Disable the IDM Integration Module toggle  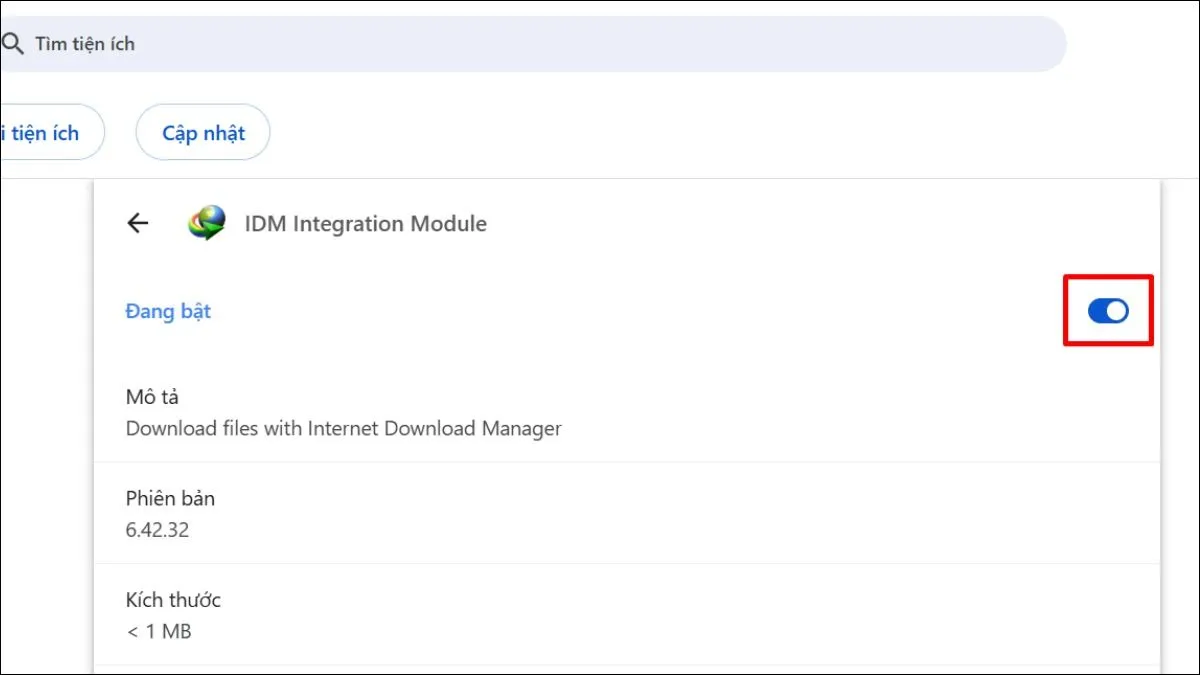click(x=1108, y=311)
